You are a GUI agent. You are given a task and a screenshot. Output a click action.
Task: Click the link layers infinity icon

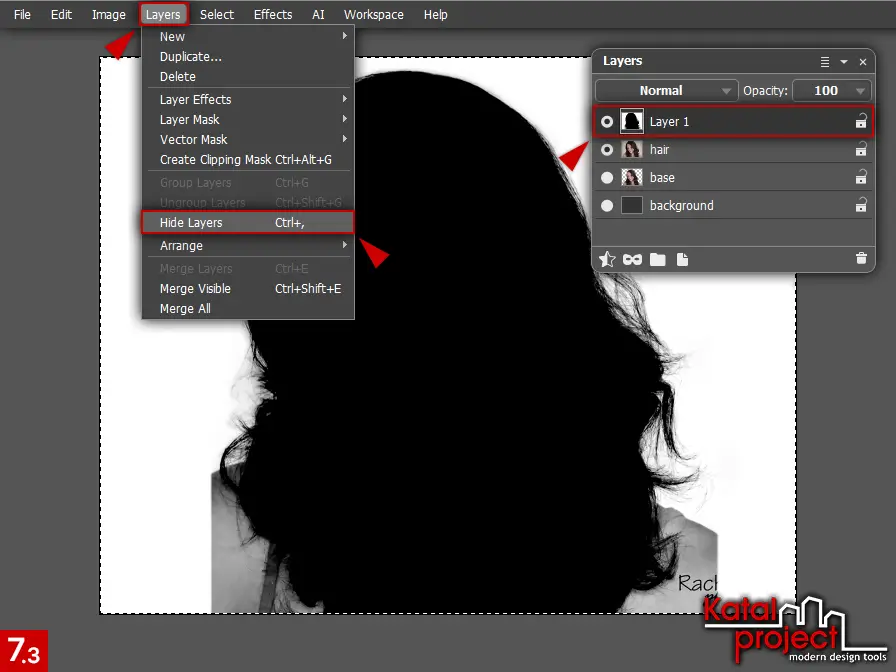(631, 259)
